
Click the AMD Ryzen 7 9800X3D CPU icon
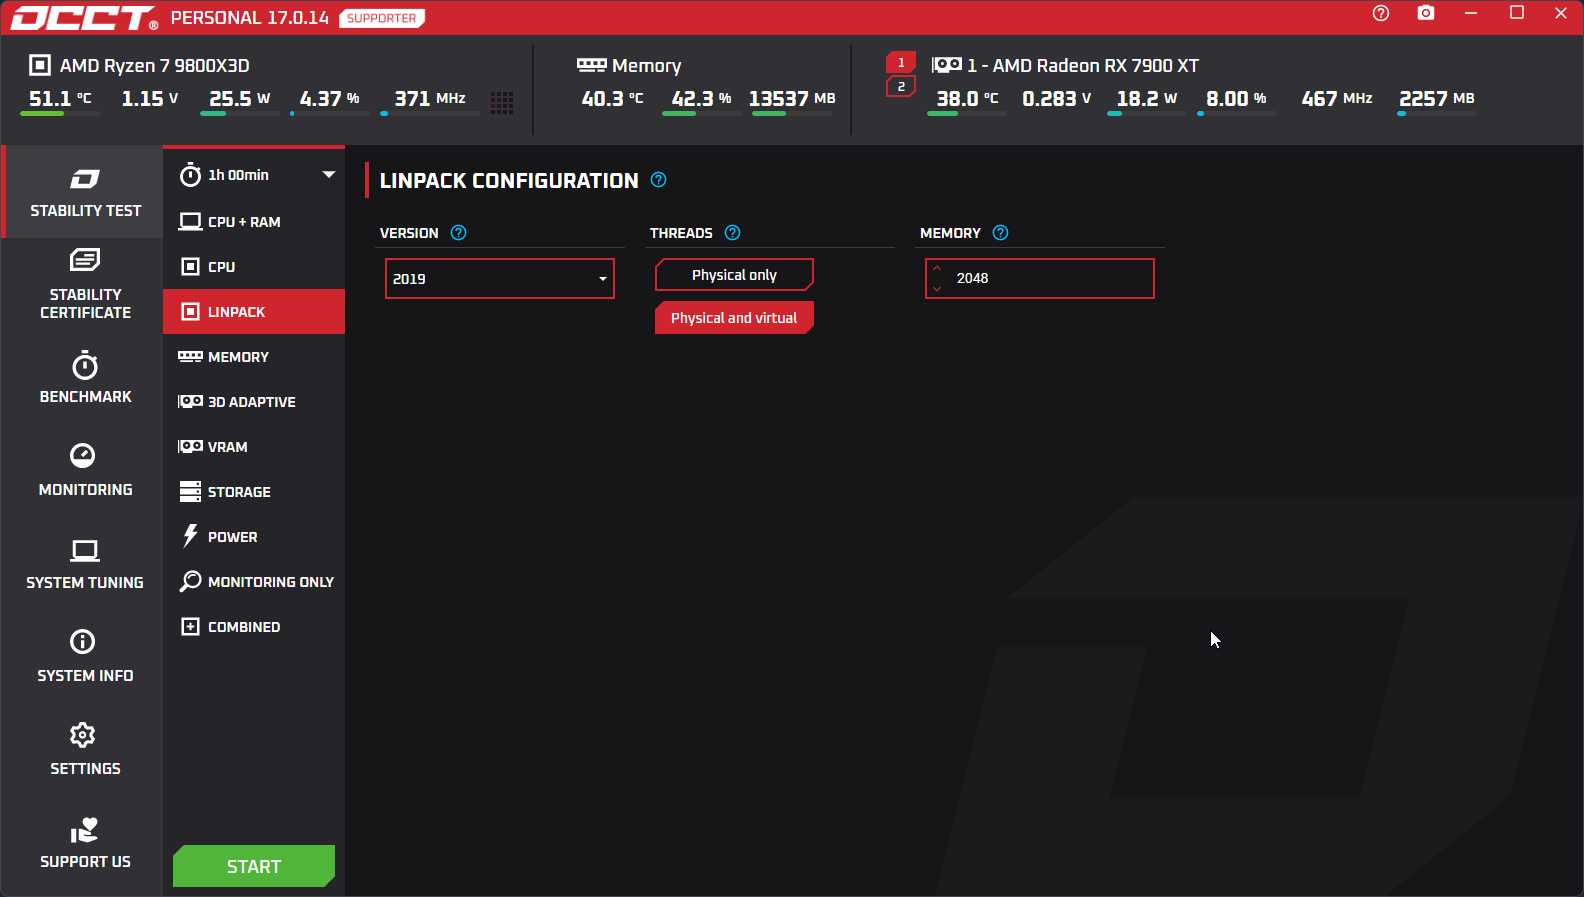40,65
